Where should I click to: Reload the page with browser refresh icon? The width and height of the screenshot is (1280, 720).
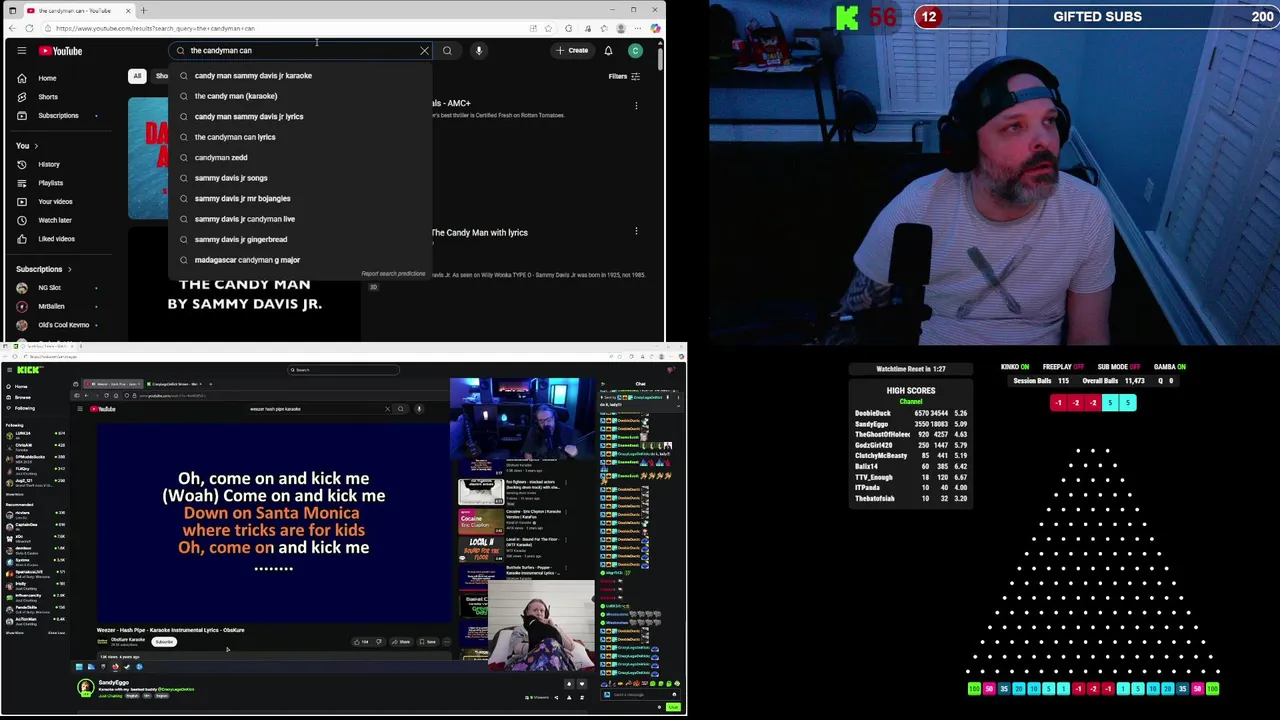click(x=29, y=28)
